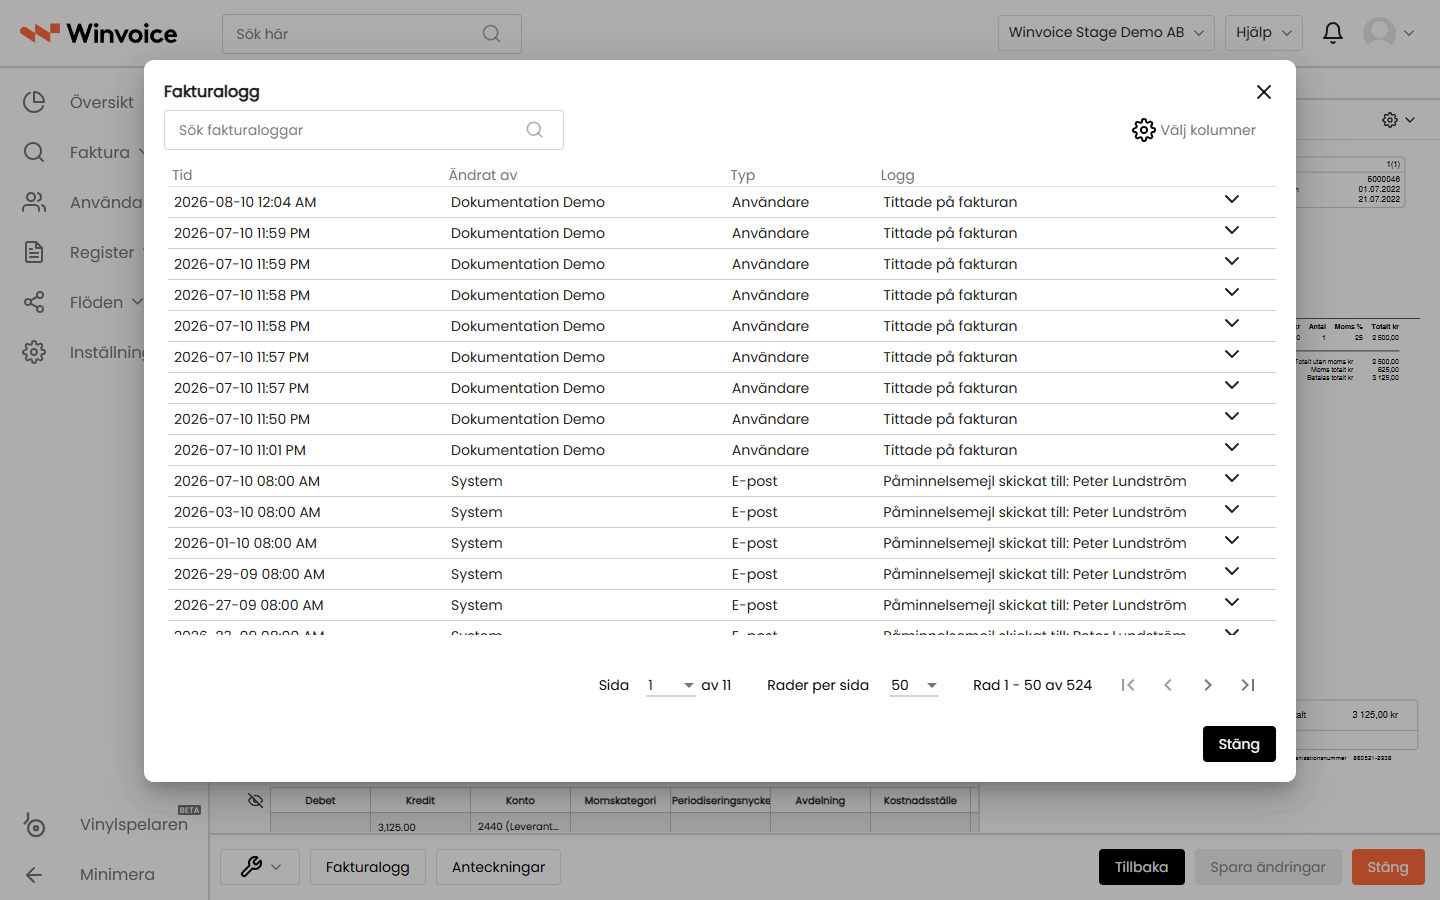Open the notifications bell
Screen dimensions: 1440x900
point(1333,33)
